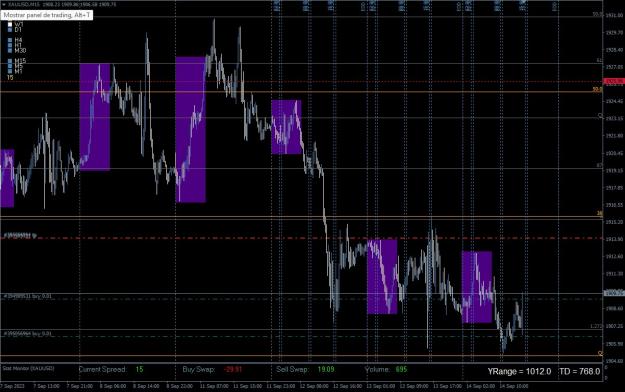
Task: Click the Current Spread value 15
Action: pyautogui.click(x=139, y=369)
